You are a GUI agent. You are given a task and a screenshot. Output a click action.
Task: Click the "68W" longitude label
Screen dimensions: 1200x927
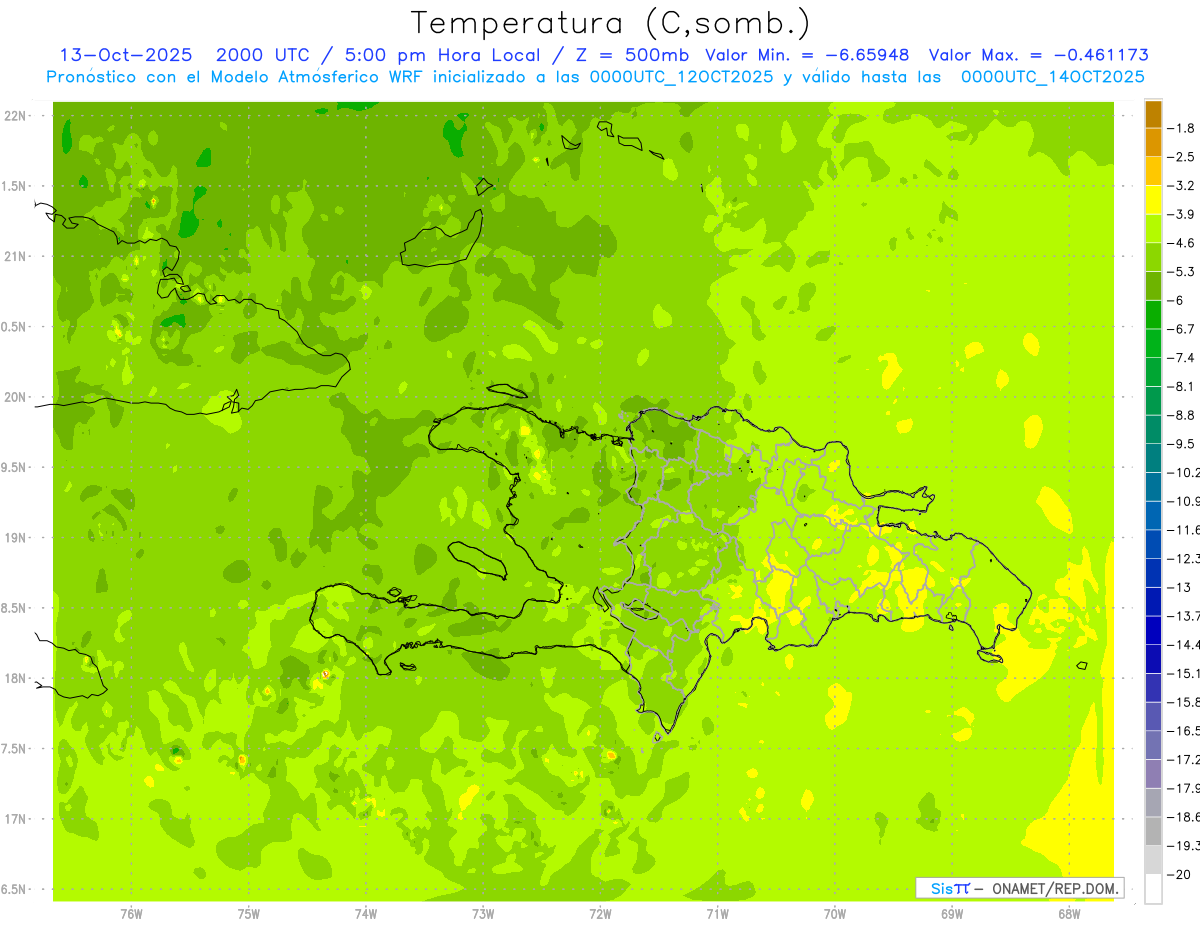coord(1069,914)
